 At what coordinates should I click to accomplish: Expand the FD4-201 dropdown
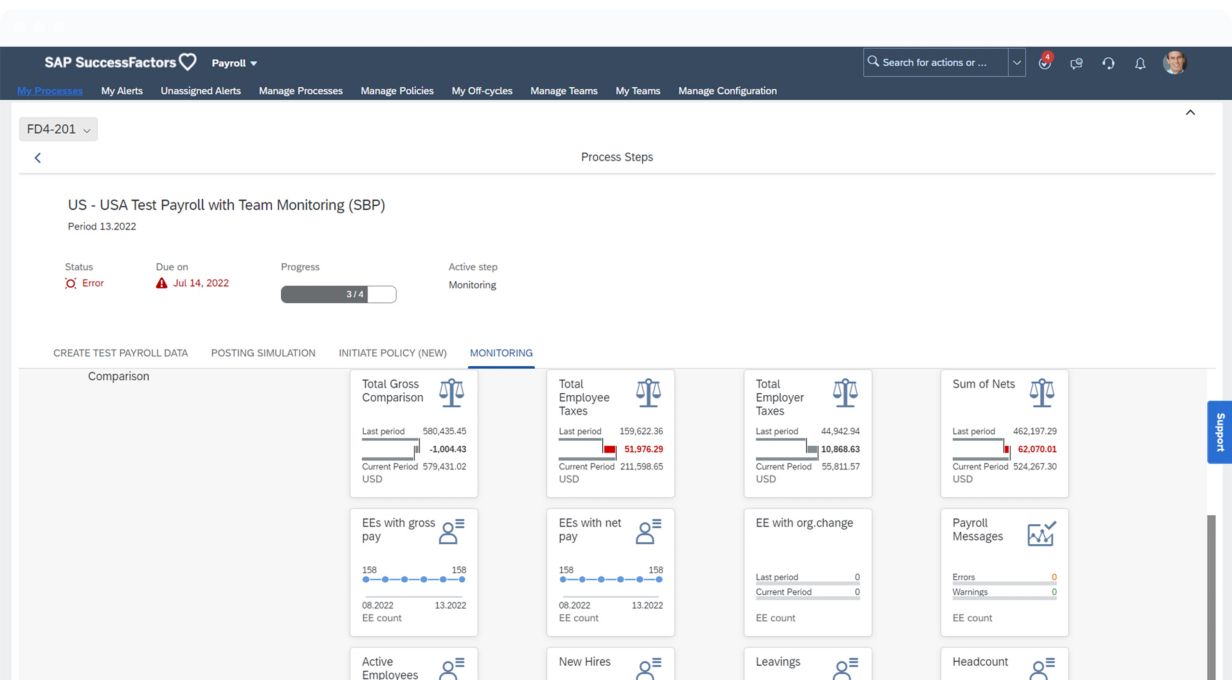point(59,130)
